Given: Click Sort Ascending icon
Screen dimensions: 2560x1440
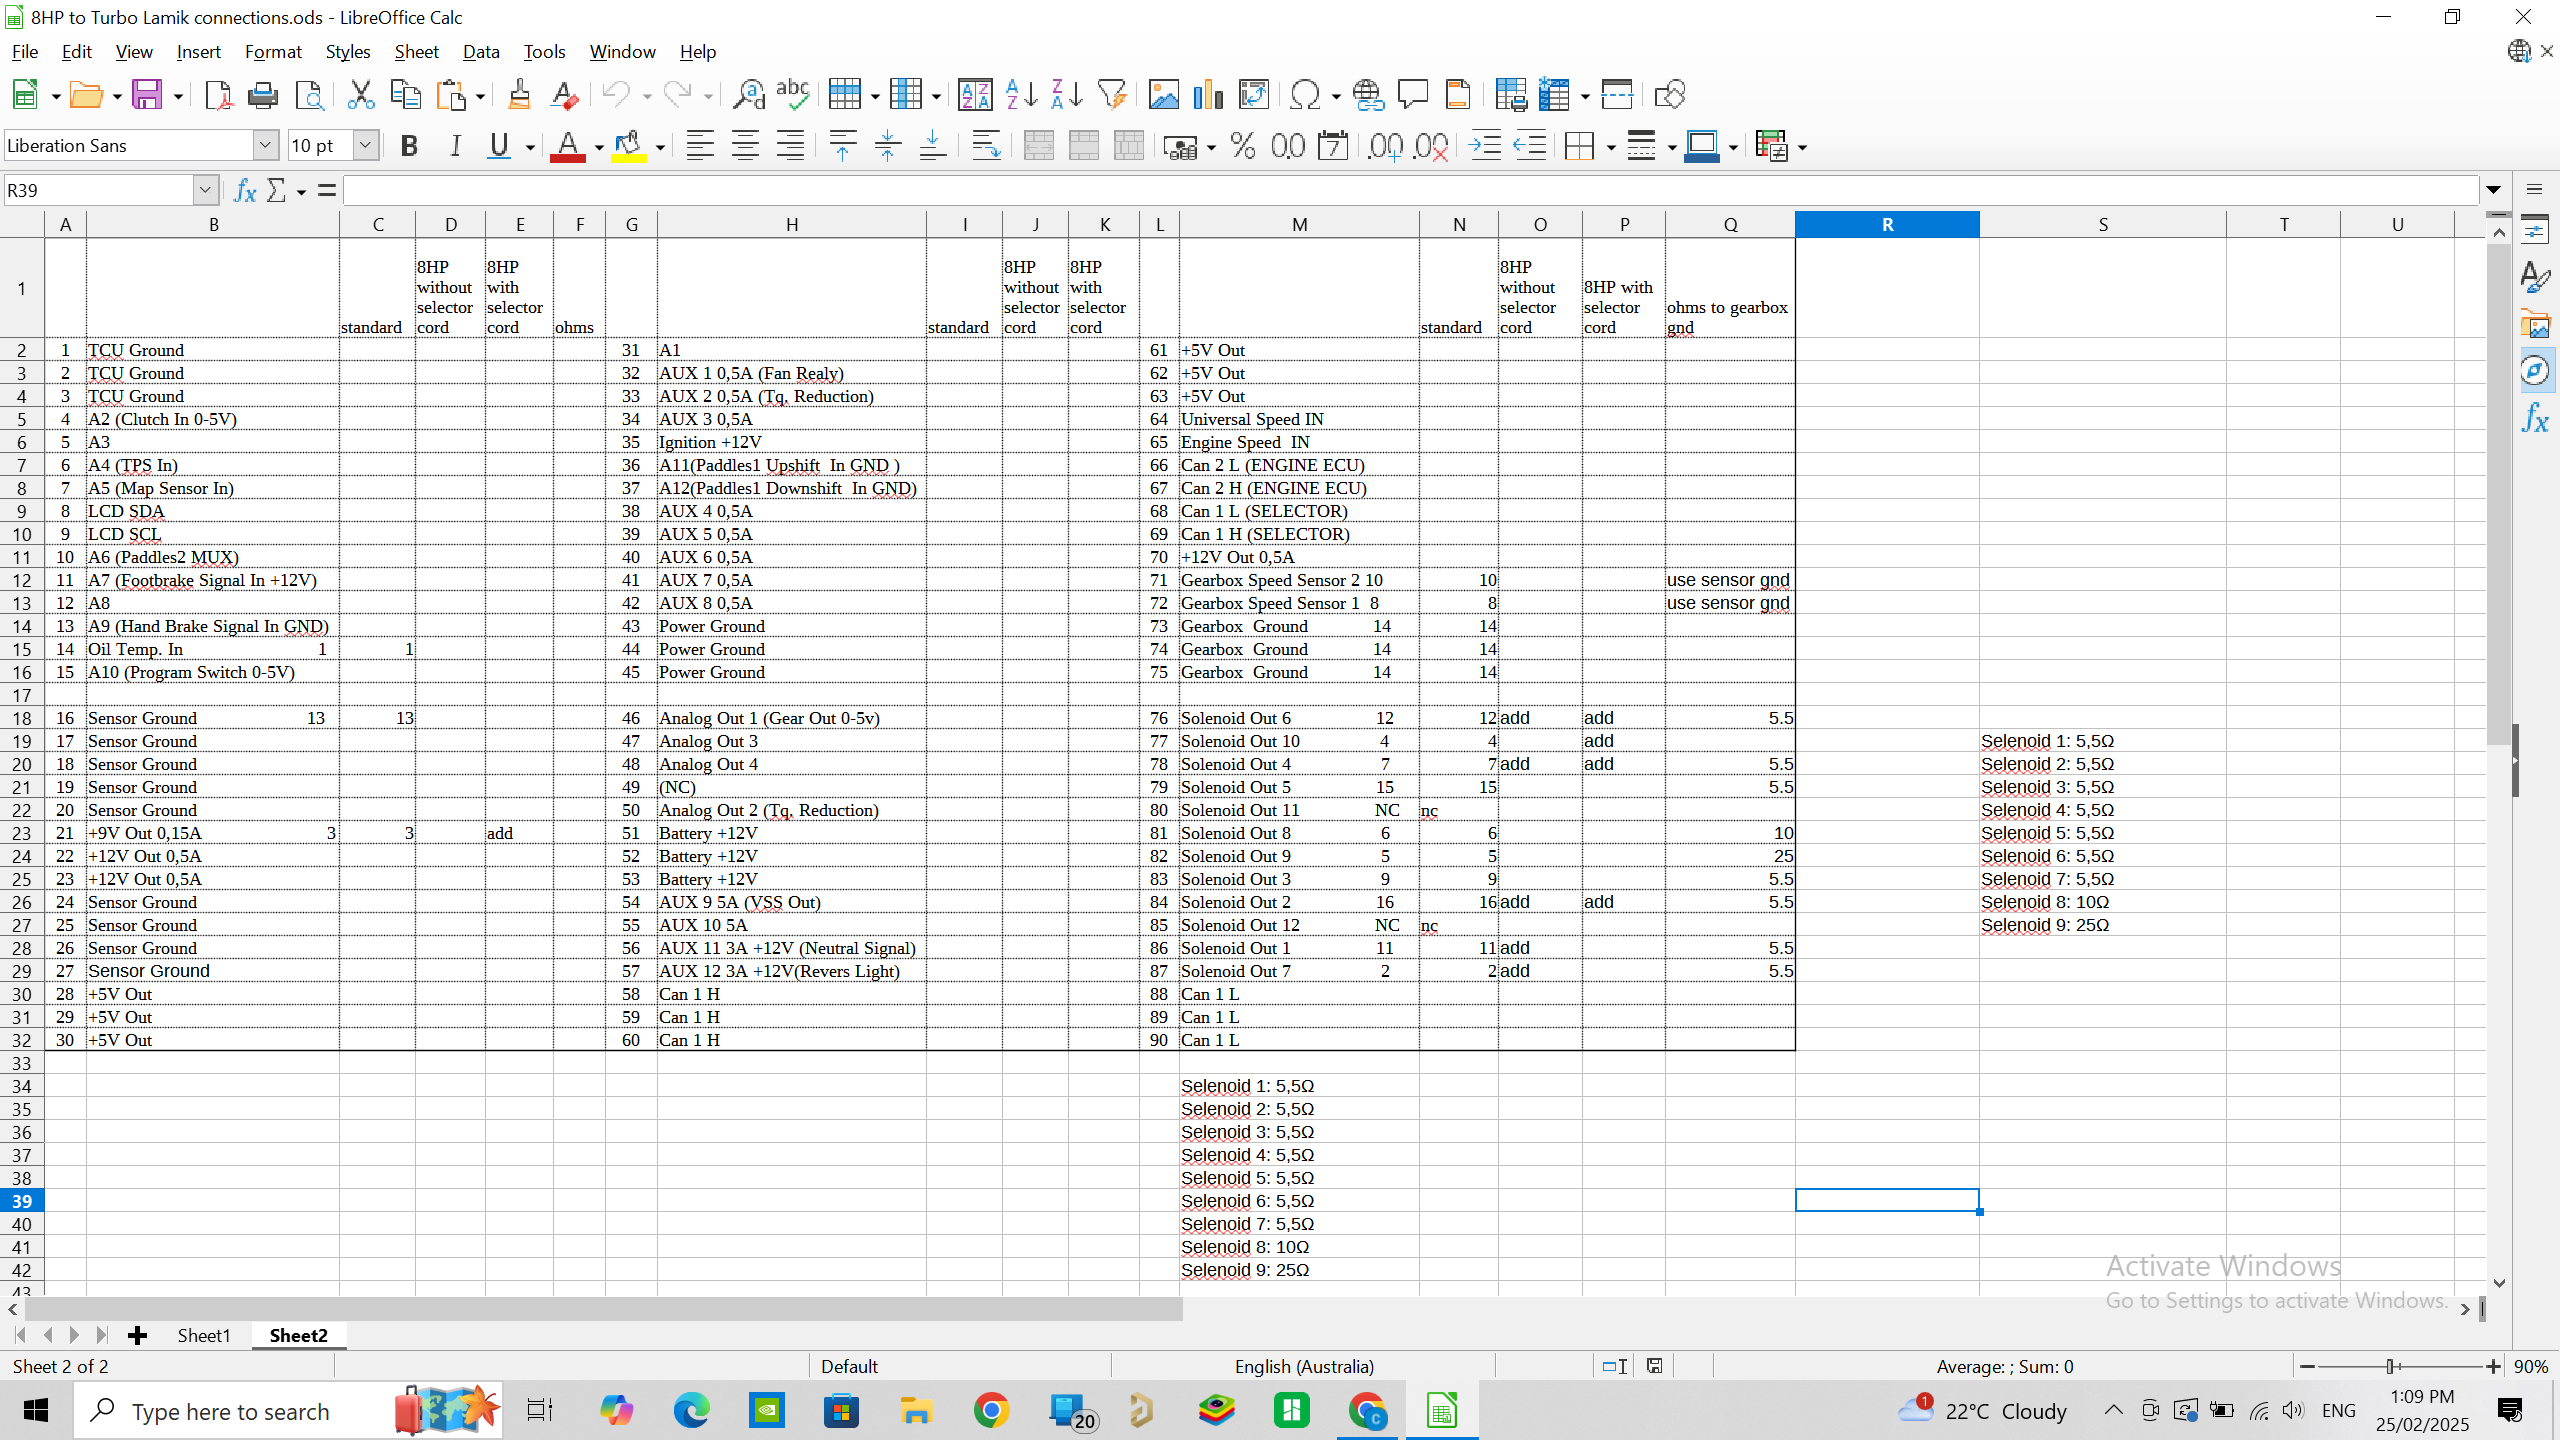Looking at the screenshot, I should 1021,95.
